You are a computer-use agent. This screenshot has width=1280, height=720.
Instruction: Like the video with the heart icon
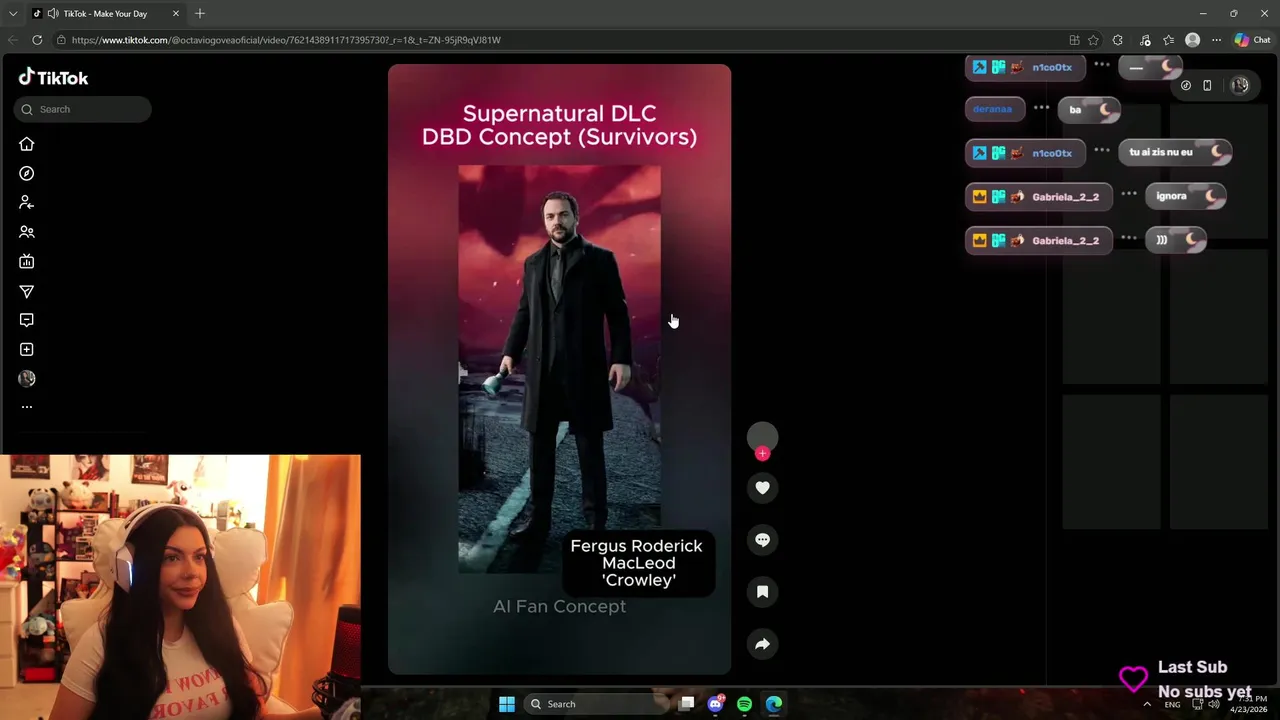point(762,488)
